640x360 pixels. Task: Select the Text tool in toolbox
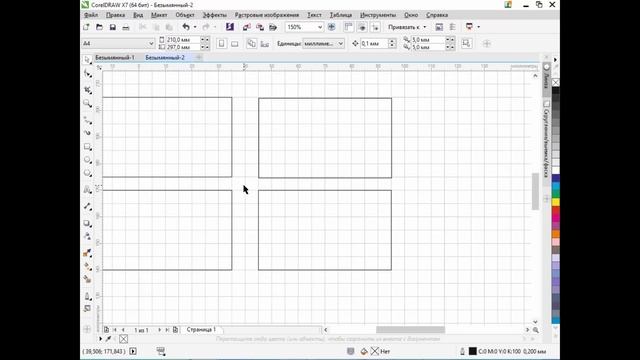click(x=87, y=190)
